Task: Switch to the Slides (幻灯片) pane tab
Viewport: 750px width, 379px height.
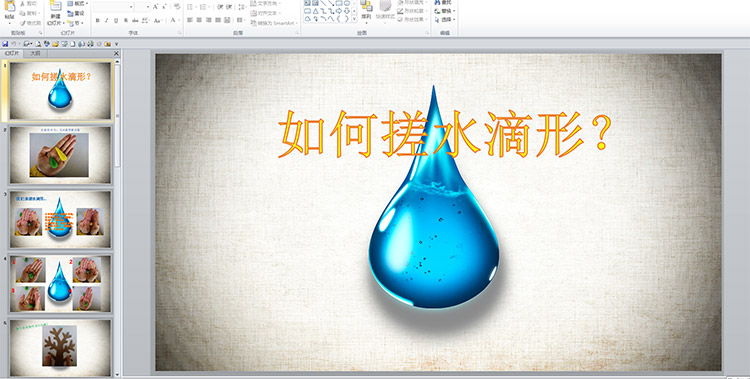Action: pos(12,54)
